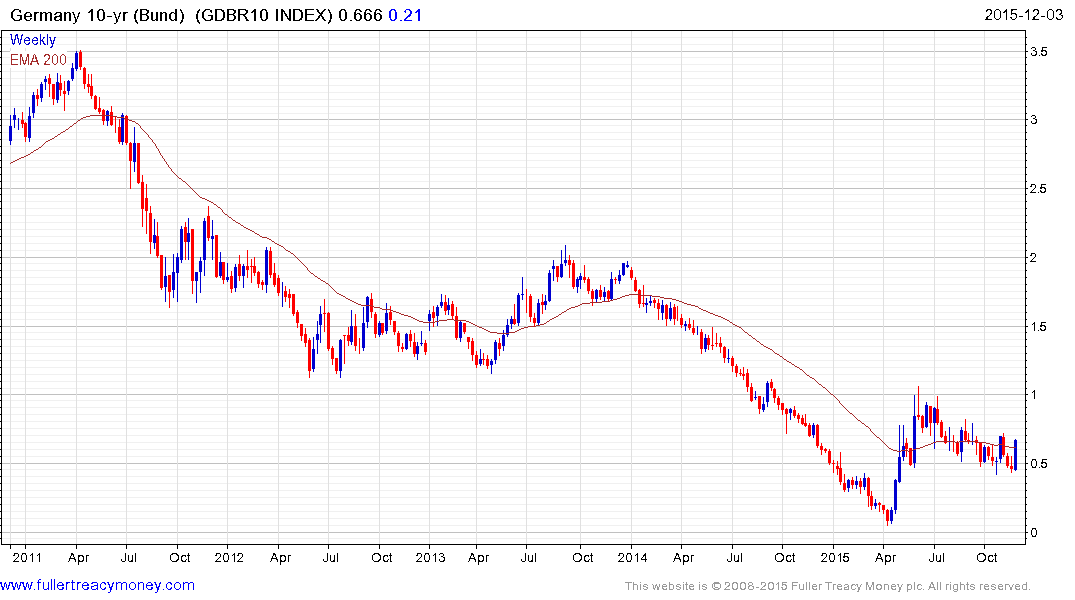The height and width of the screenshot is (600, 1075).
Task: Click the last price value 0.666
Action: tap(363, 16)
